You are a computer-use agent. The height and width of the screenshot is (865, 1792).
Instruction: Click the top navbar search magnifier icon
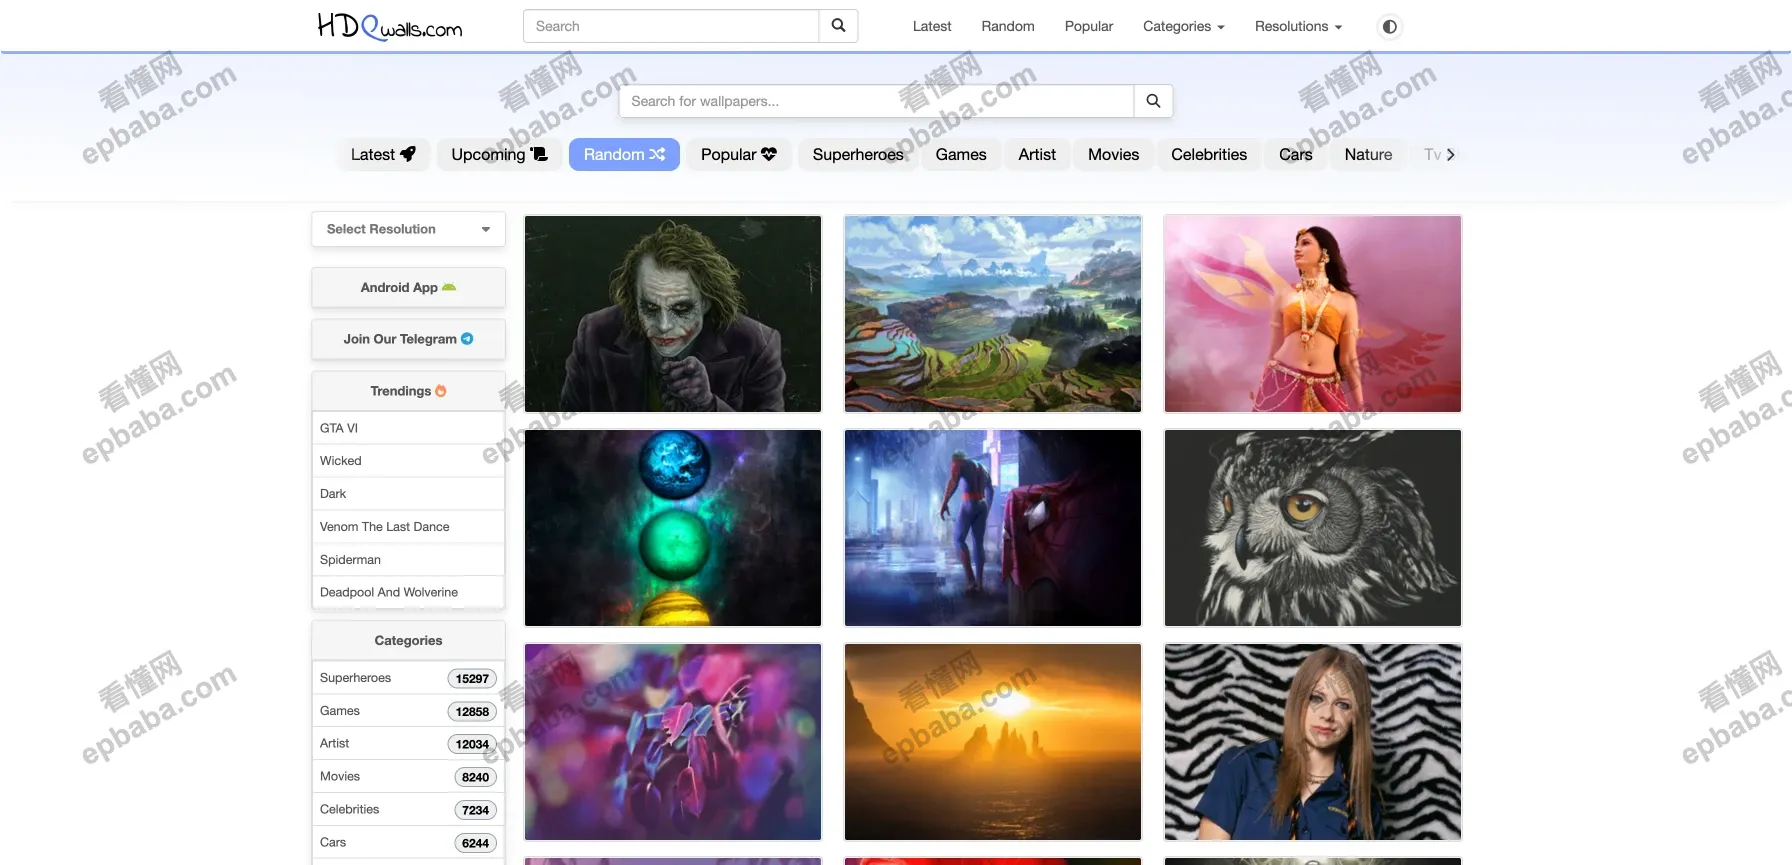click(x=838, y=26)
